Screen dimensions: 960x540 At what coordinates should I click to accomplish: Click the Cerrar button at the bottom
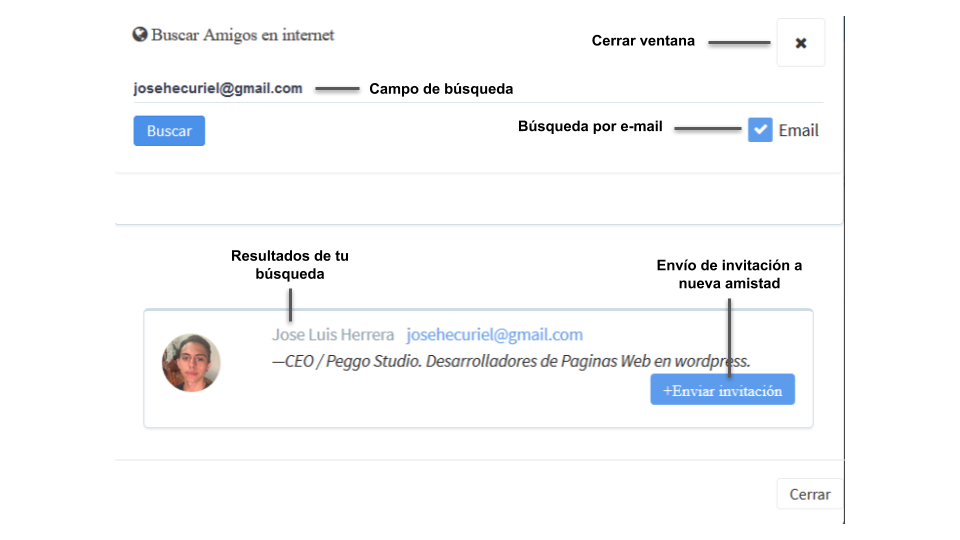click(809, 494)
